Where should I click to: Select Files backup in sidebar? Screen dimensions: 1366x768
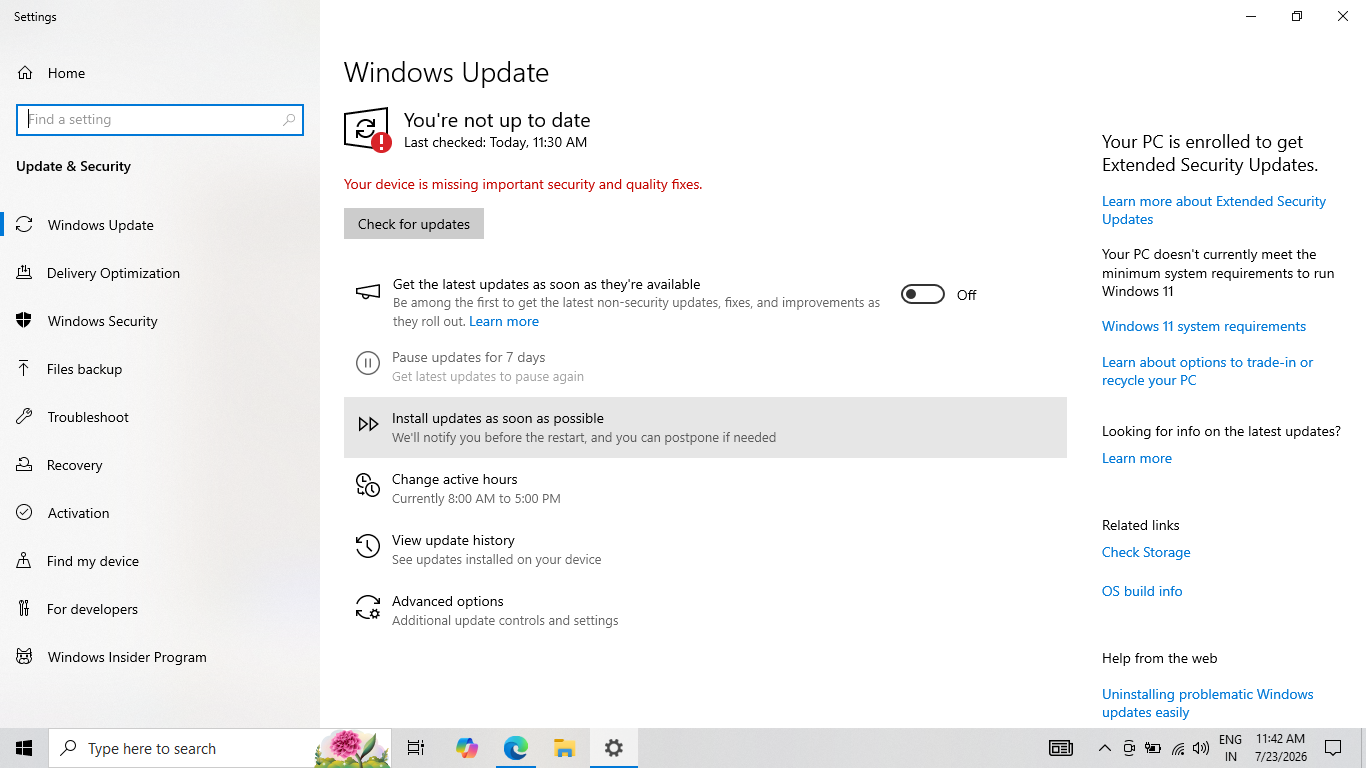tap(160, 369)
